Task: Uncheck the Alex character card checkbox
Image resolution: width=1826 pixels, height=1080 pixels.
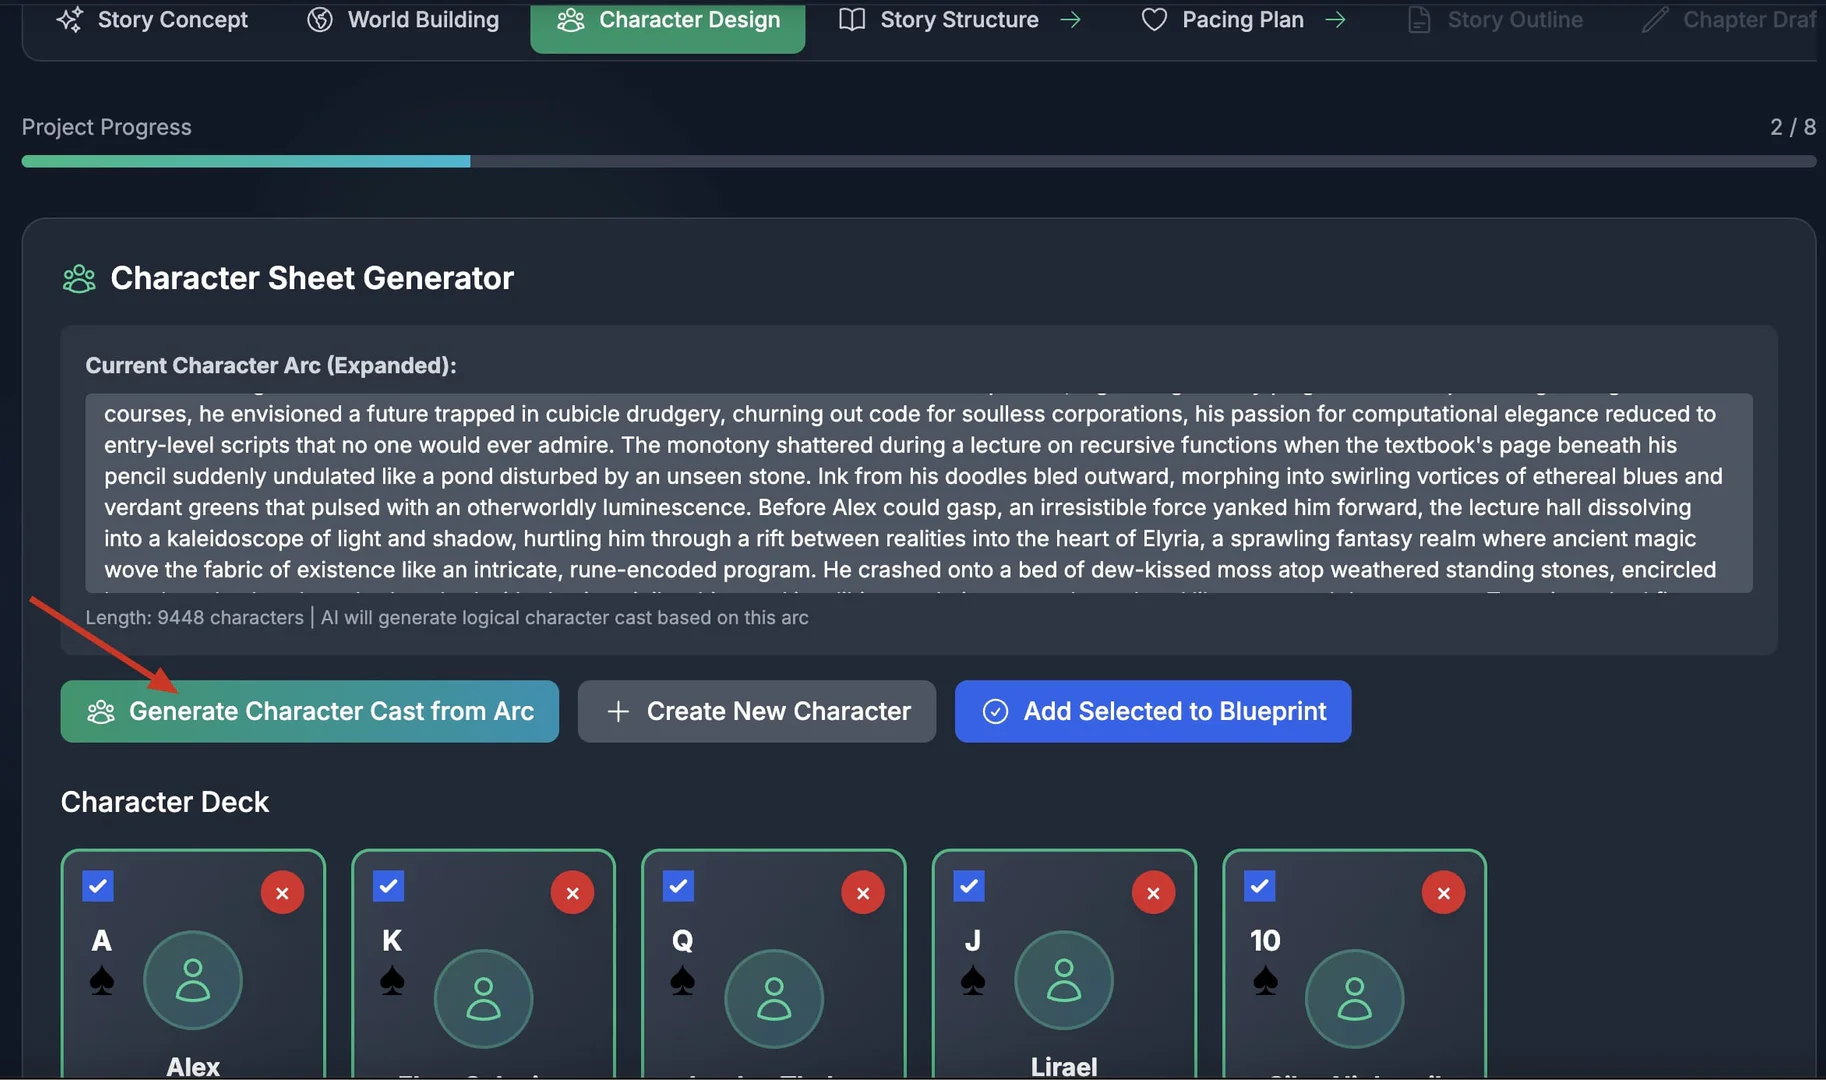Action: [x=98, y=886]
